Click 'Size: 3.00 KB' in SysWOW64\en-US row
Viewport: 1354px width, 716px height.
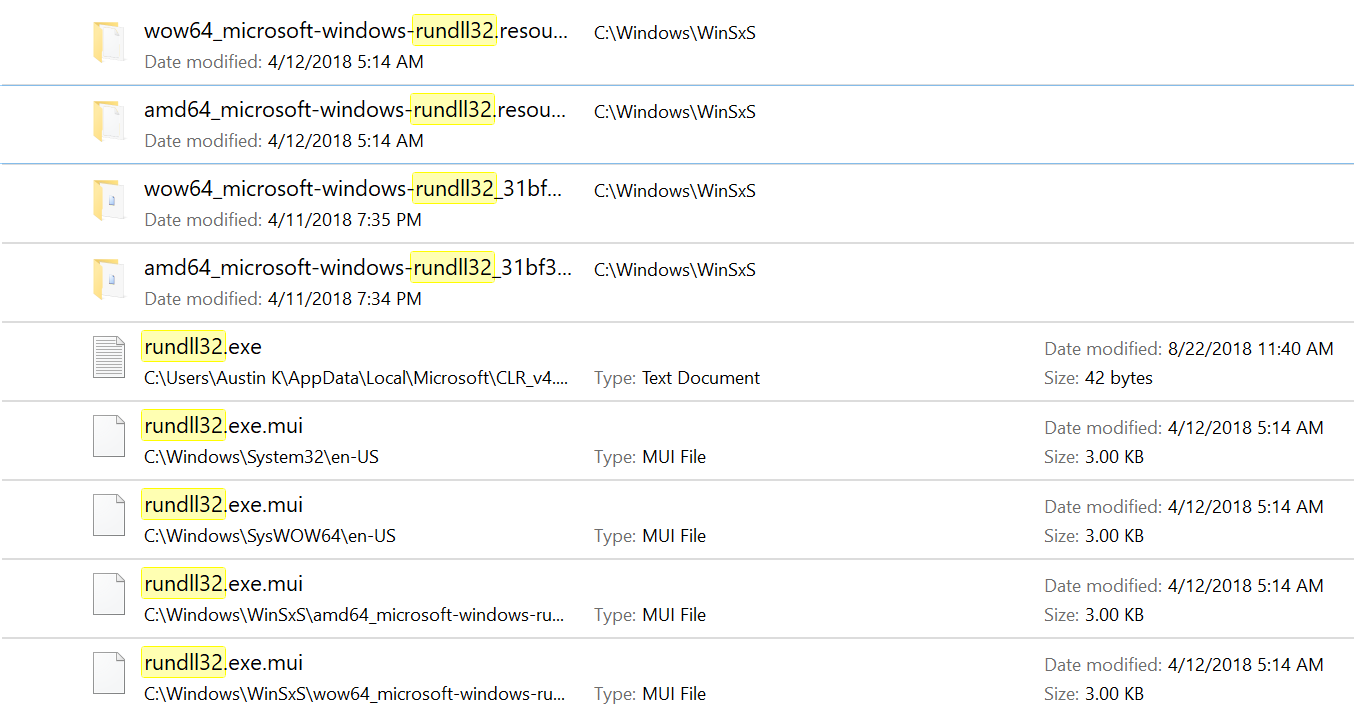point(1094,536)
